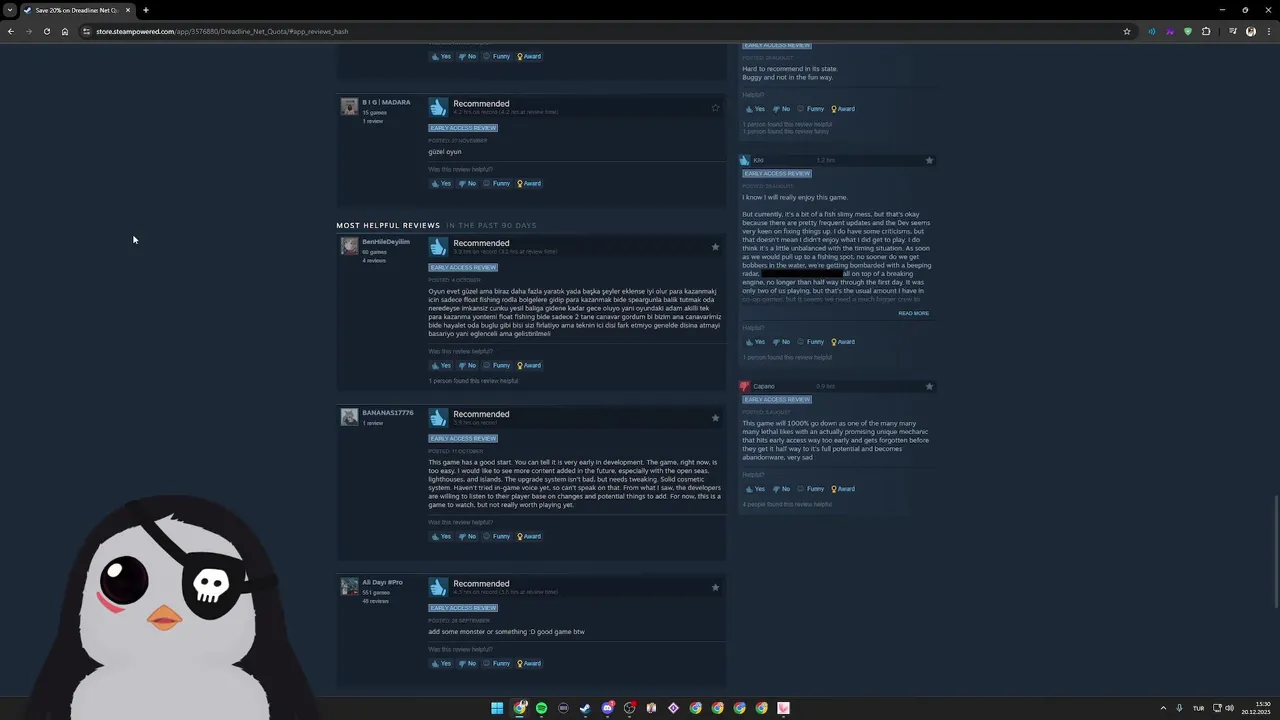
Task: Go to the browser home page
Action: point(65,31)
